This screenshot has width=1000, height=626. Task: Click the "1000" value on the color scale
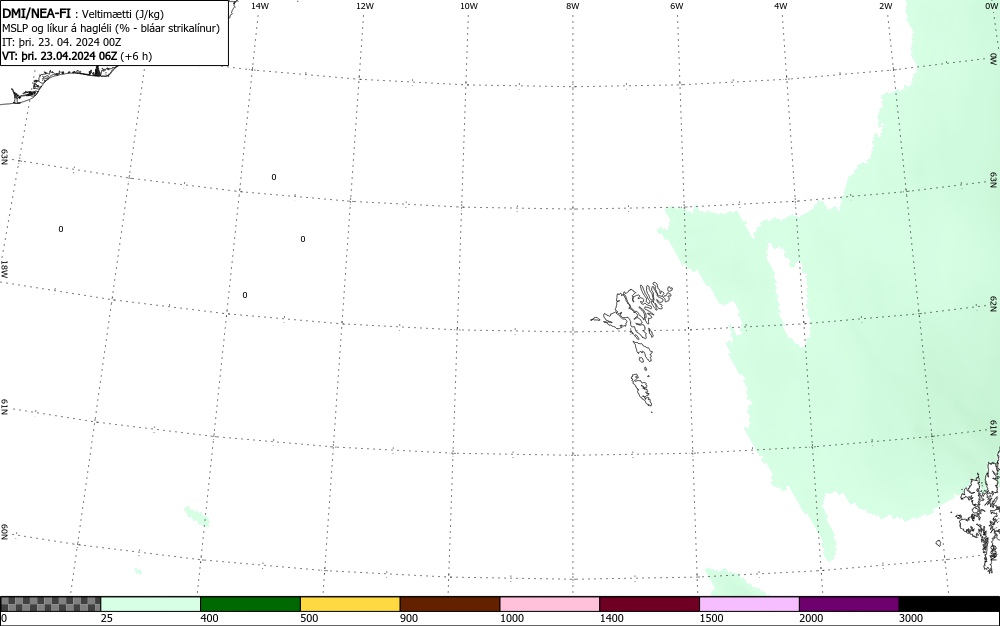511,618
